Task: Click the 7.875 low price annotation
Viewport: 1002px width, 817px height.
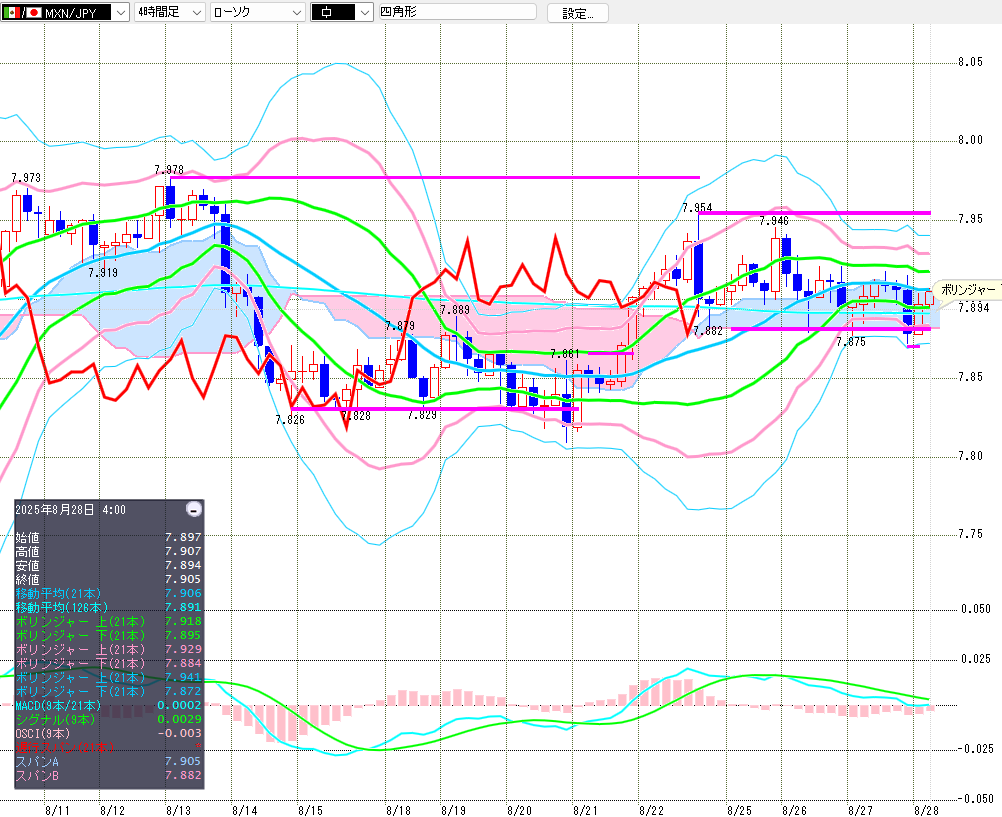Action: click(x=851, y=342)
